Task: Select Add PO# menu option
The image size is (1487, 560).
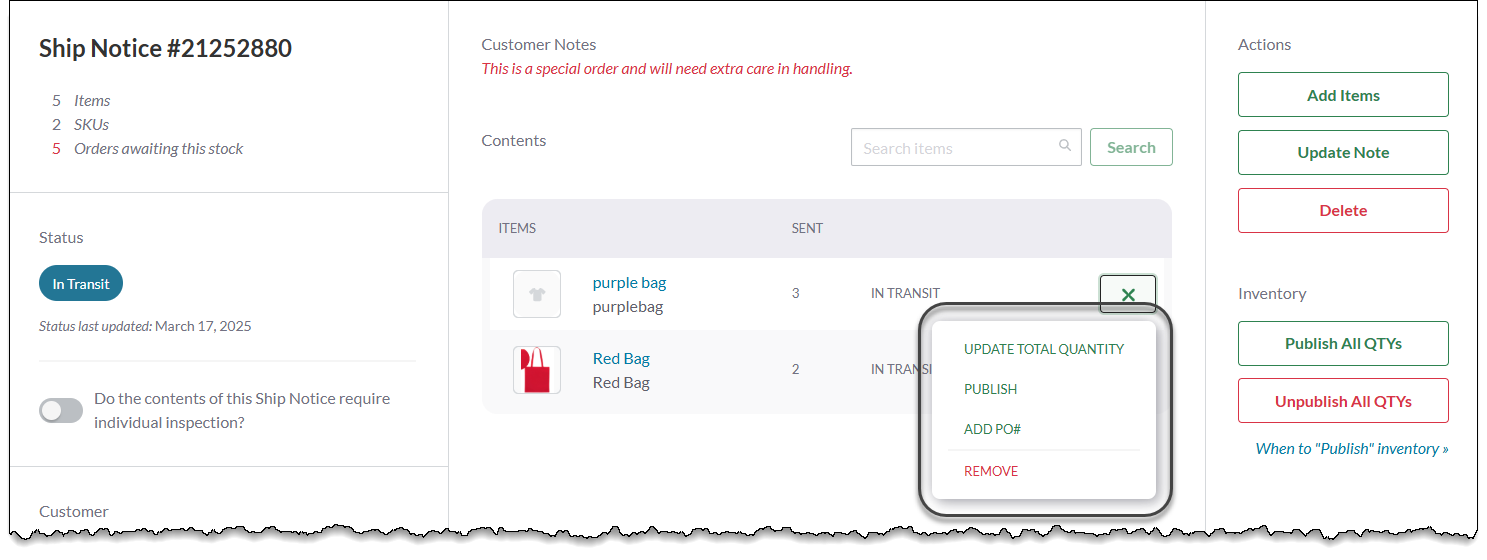Action: pyautogui.click(x=992, y=429)
